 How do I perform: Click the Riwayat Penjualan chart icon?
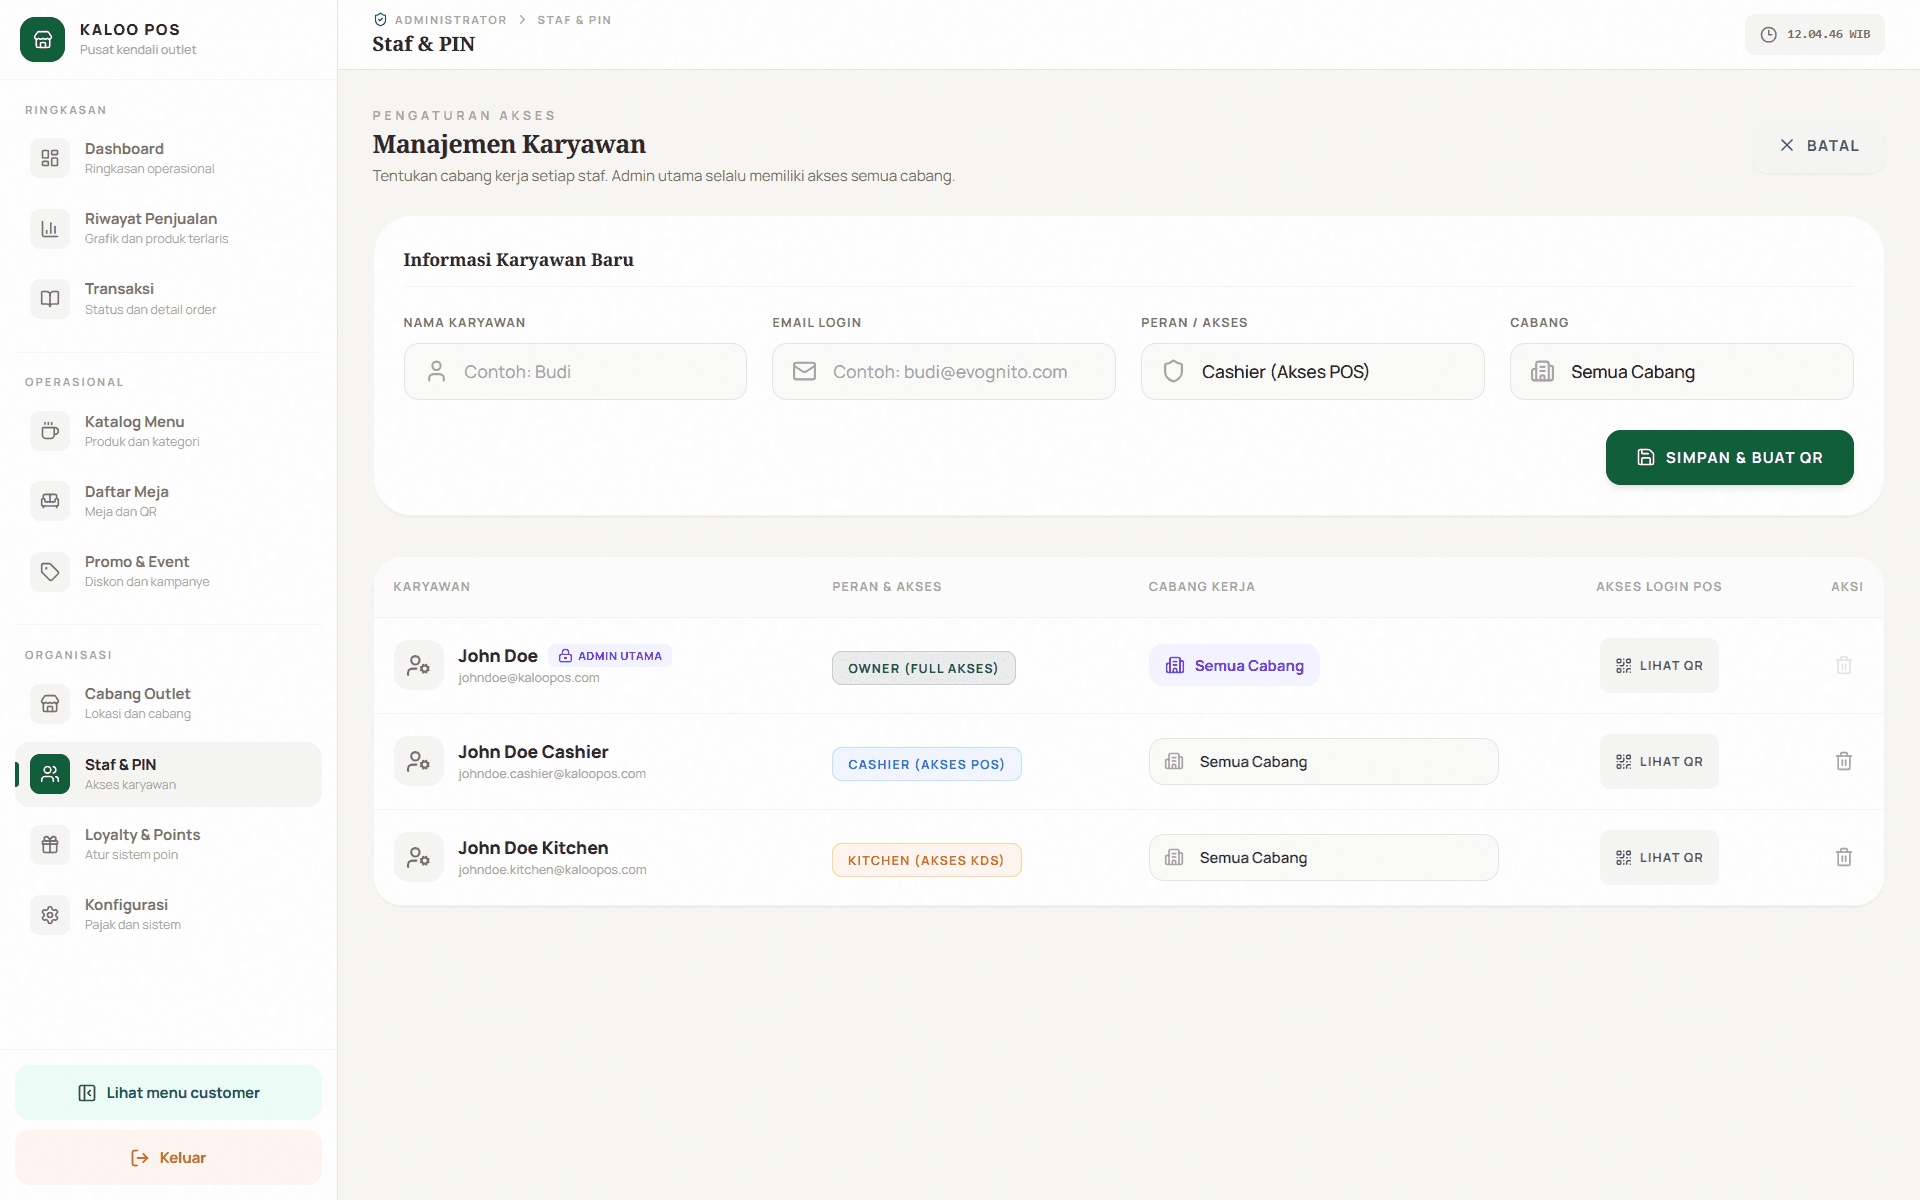(x=50, y=228)
